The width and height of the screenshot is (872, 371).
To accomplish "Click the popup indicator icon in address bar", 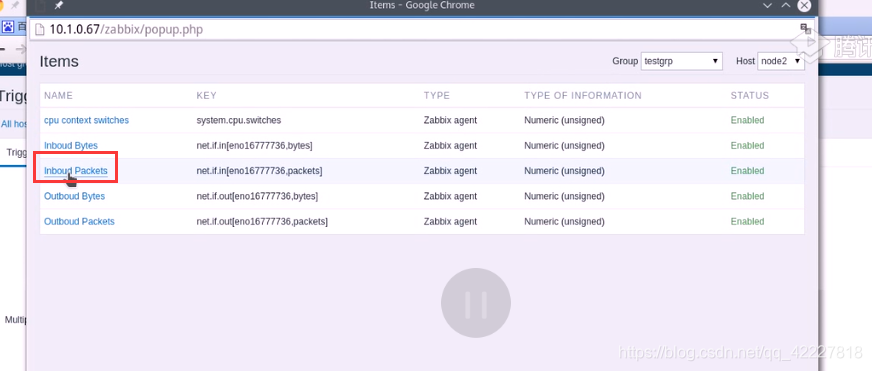I will [x=805, y=28].
